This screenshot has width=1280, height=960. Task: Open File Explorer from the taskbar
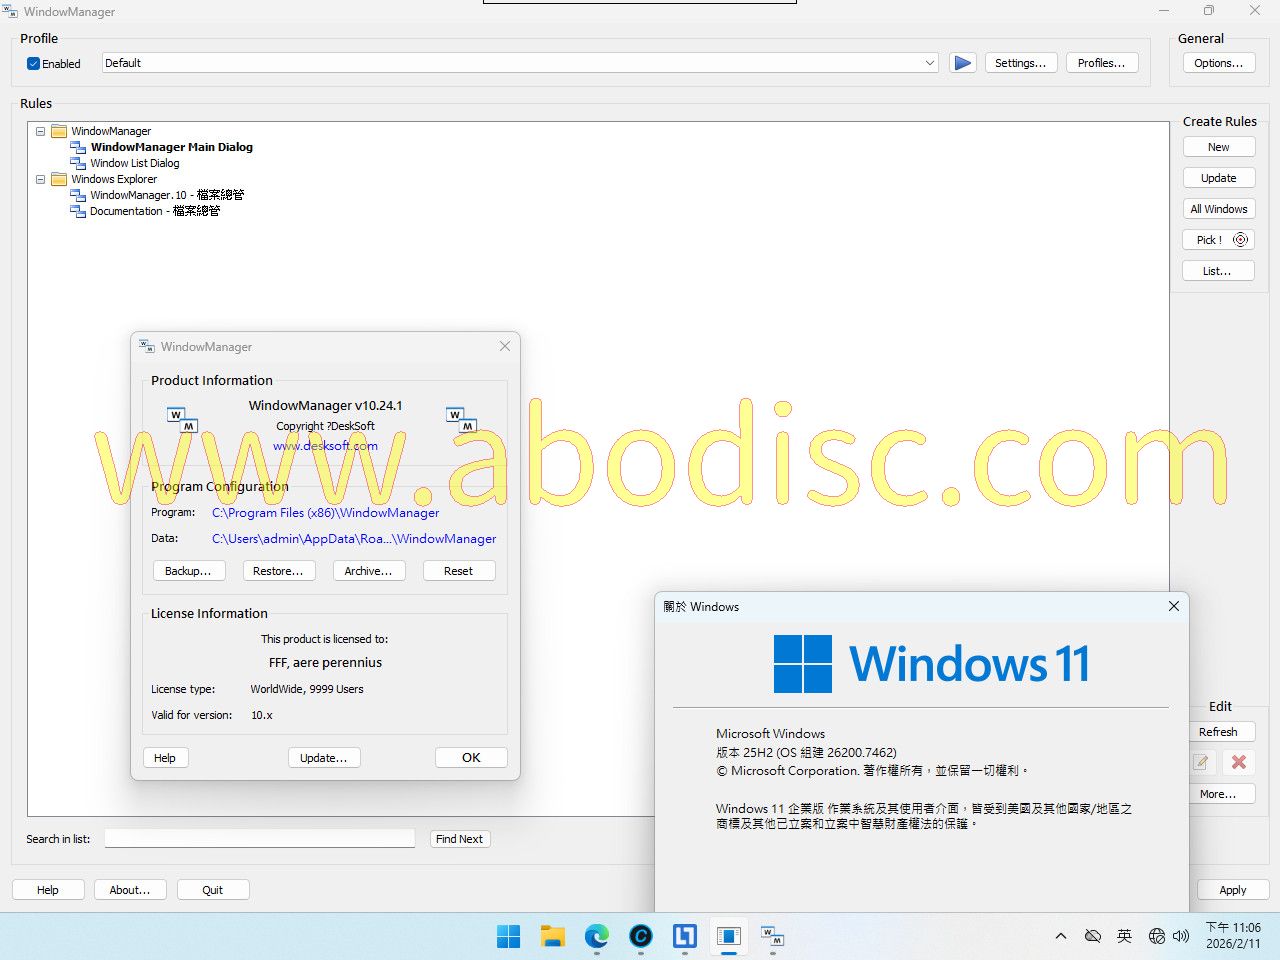pos(553,936)
